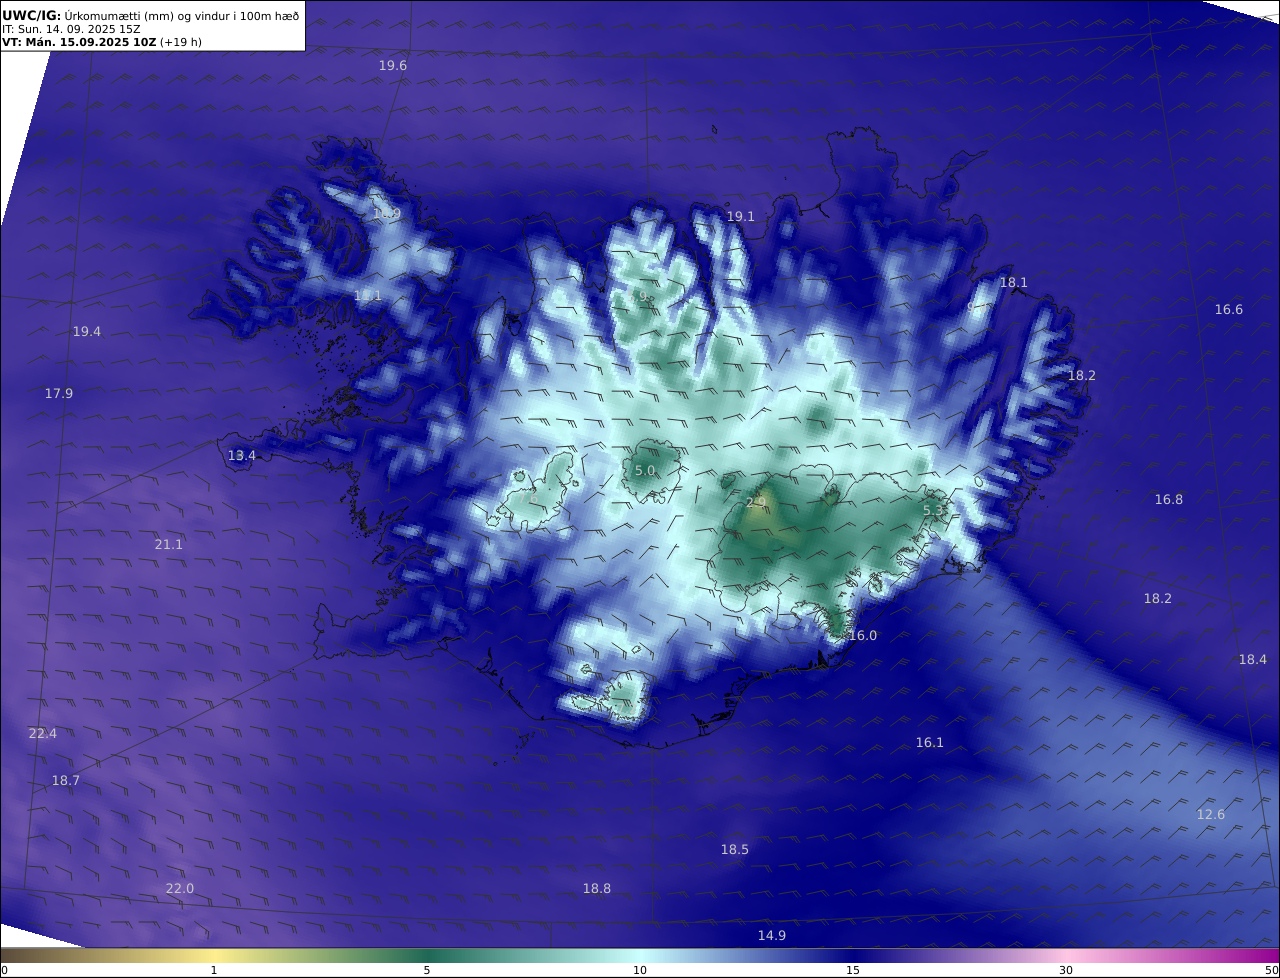1280x978 pixels.
Task: Click the colorbar tick labeled 0
Action: (x=4, y=970)
